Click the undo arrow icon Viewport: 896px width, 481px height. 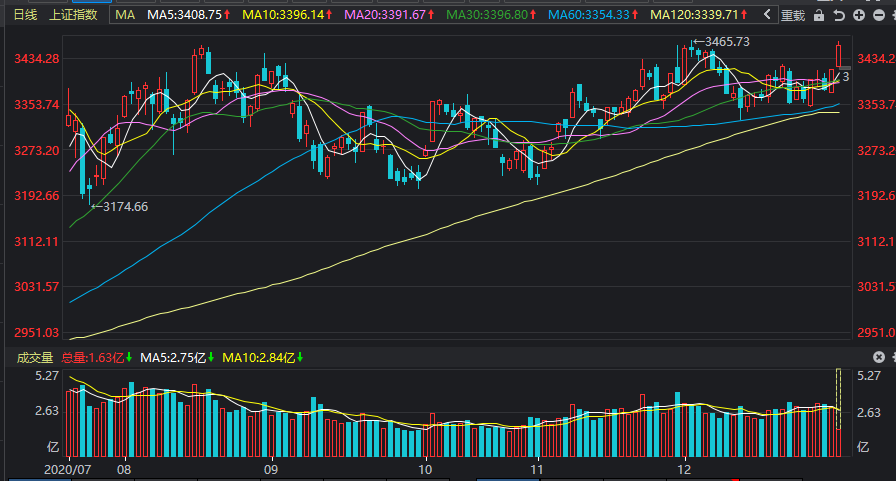[839, 15]
